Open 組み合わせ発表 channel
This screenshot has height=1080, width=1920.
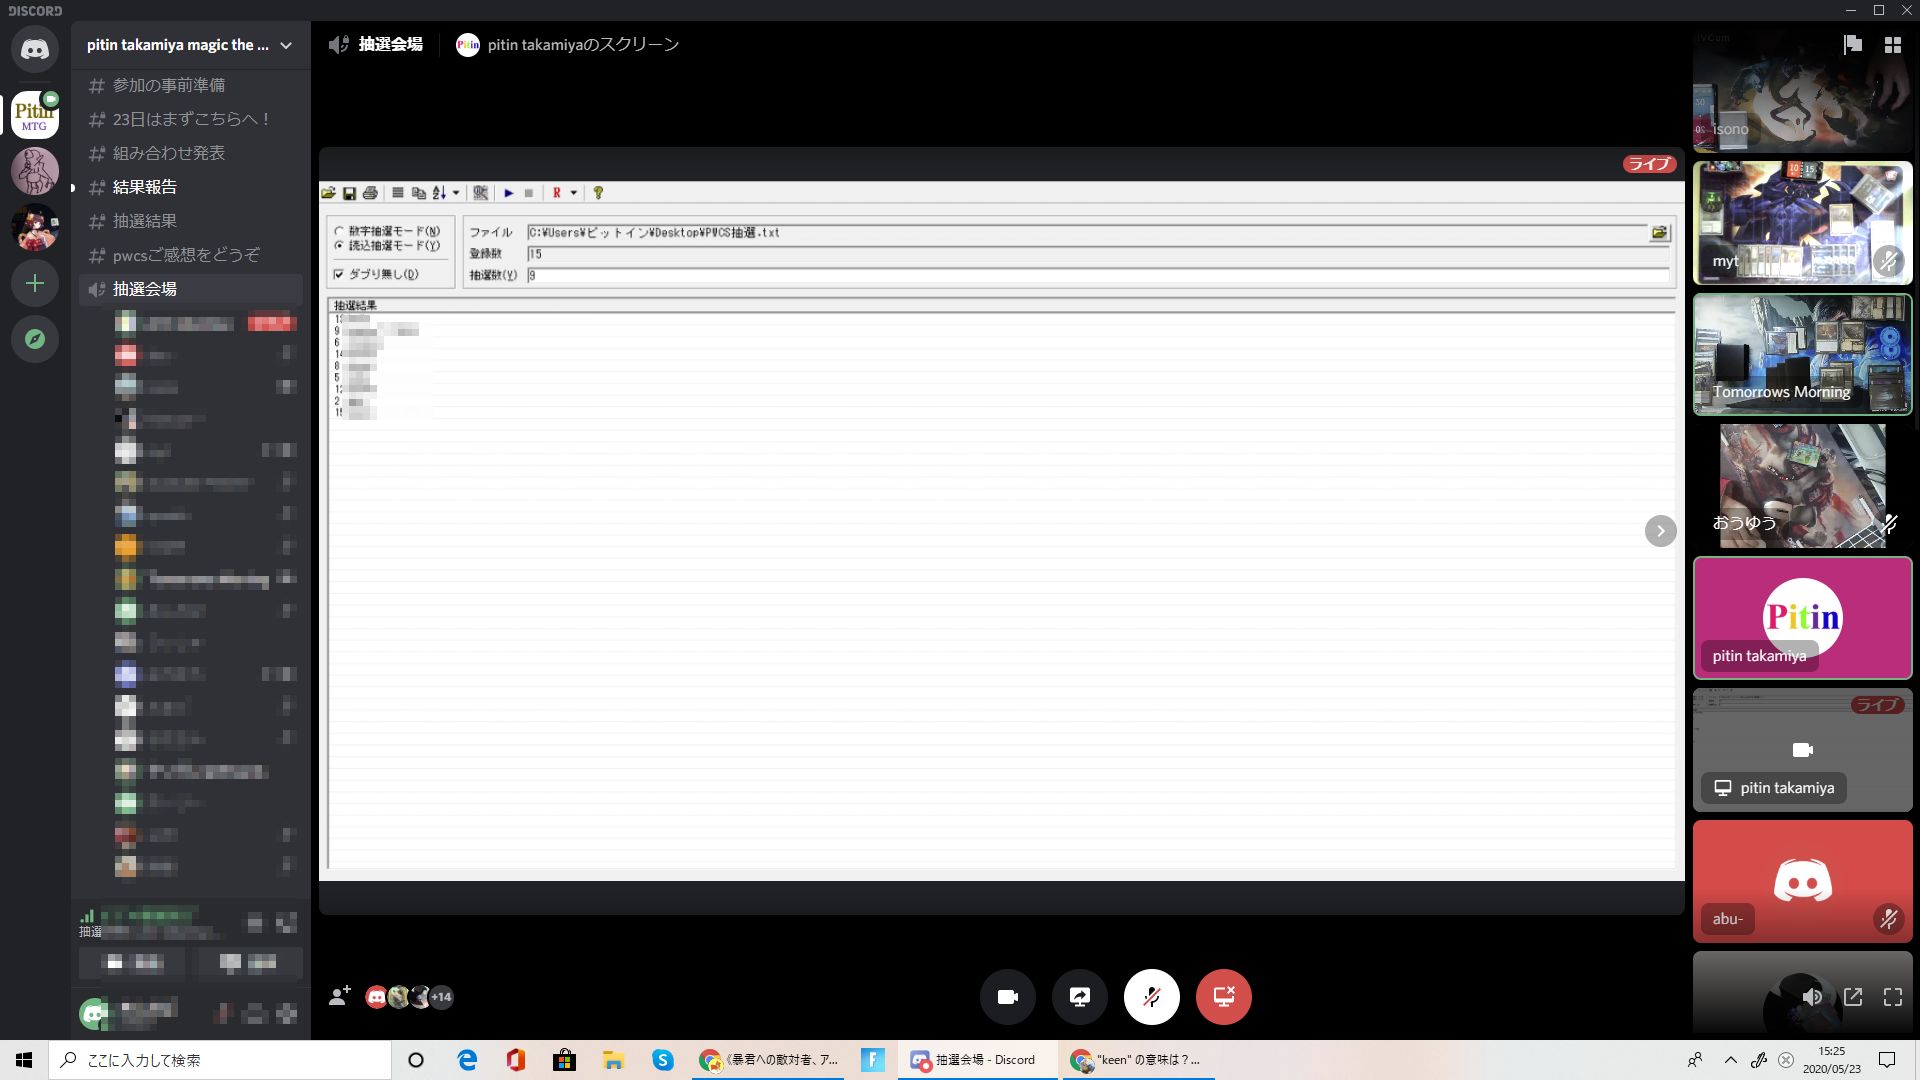tap(168, 153)
